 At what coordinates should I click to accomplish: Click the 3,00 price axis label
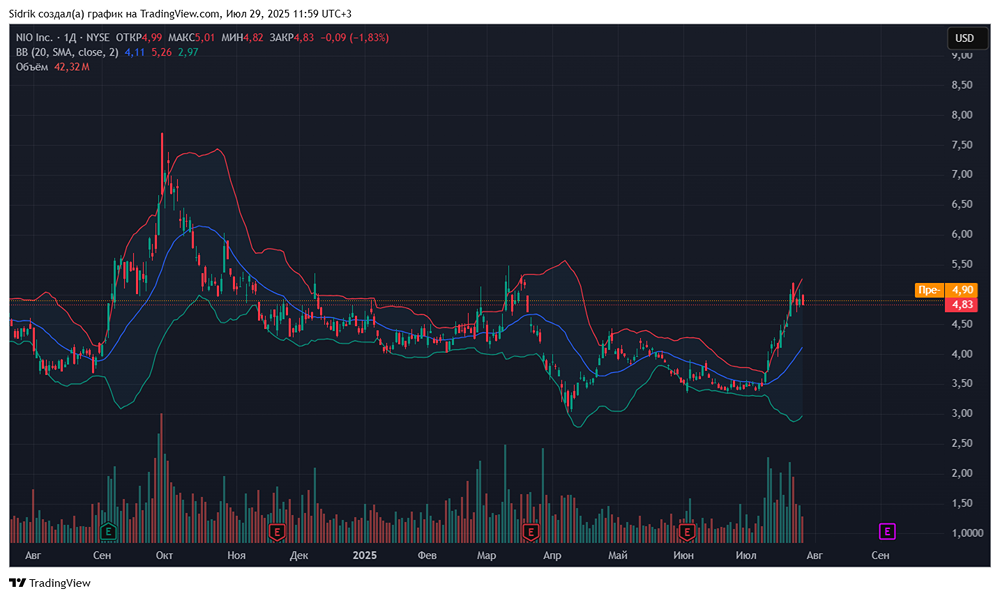(x=962, y=413)
